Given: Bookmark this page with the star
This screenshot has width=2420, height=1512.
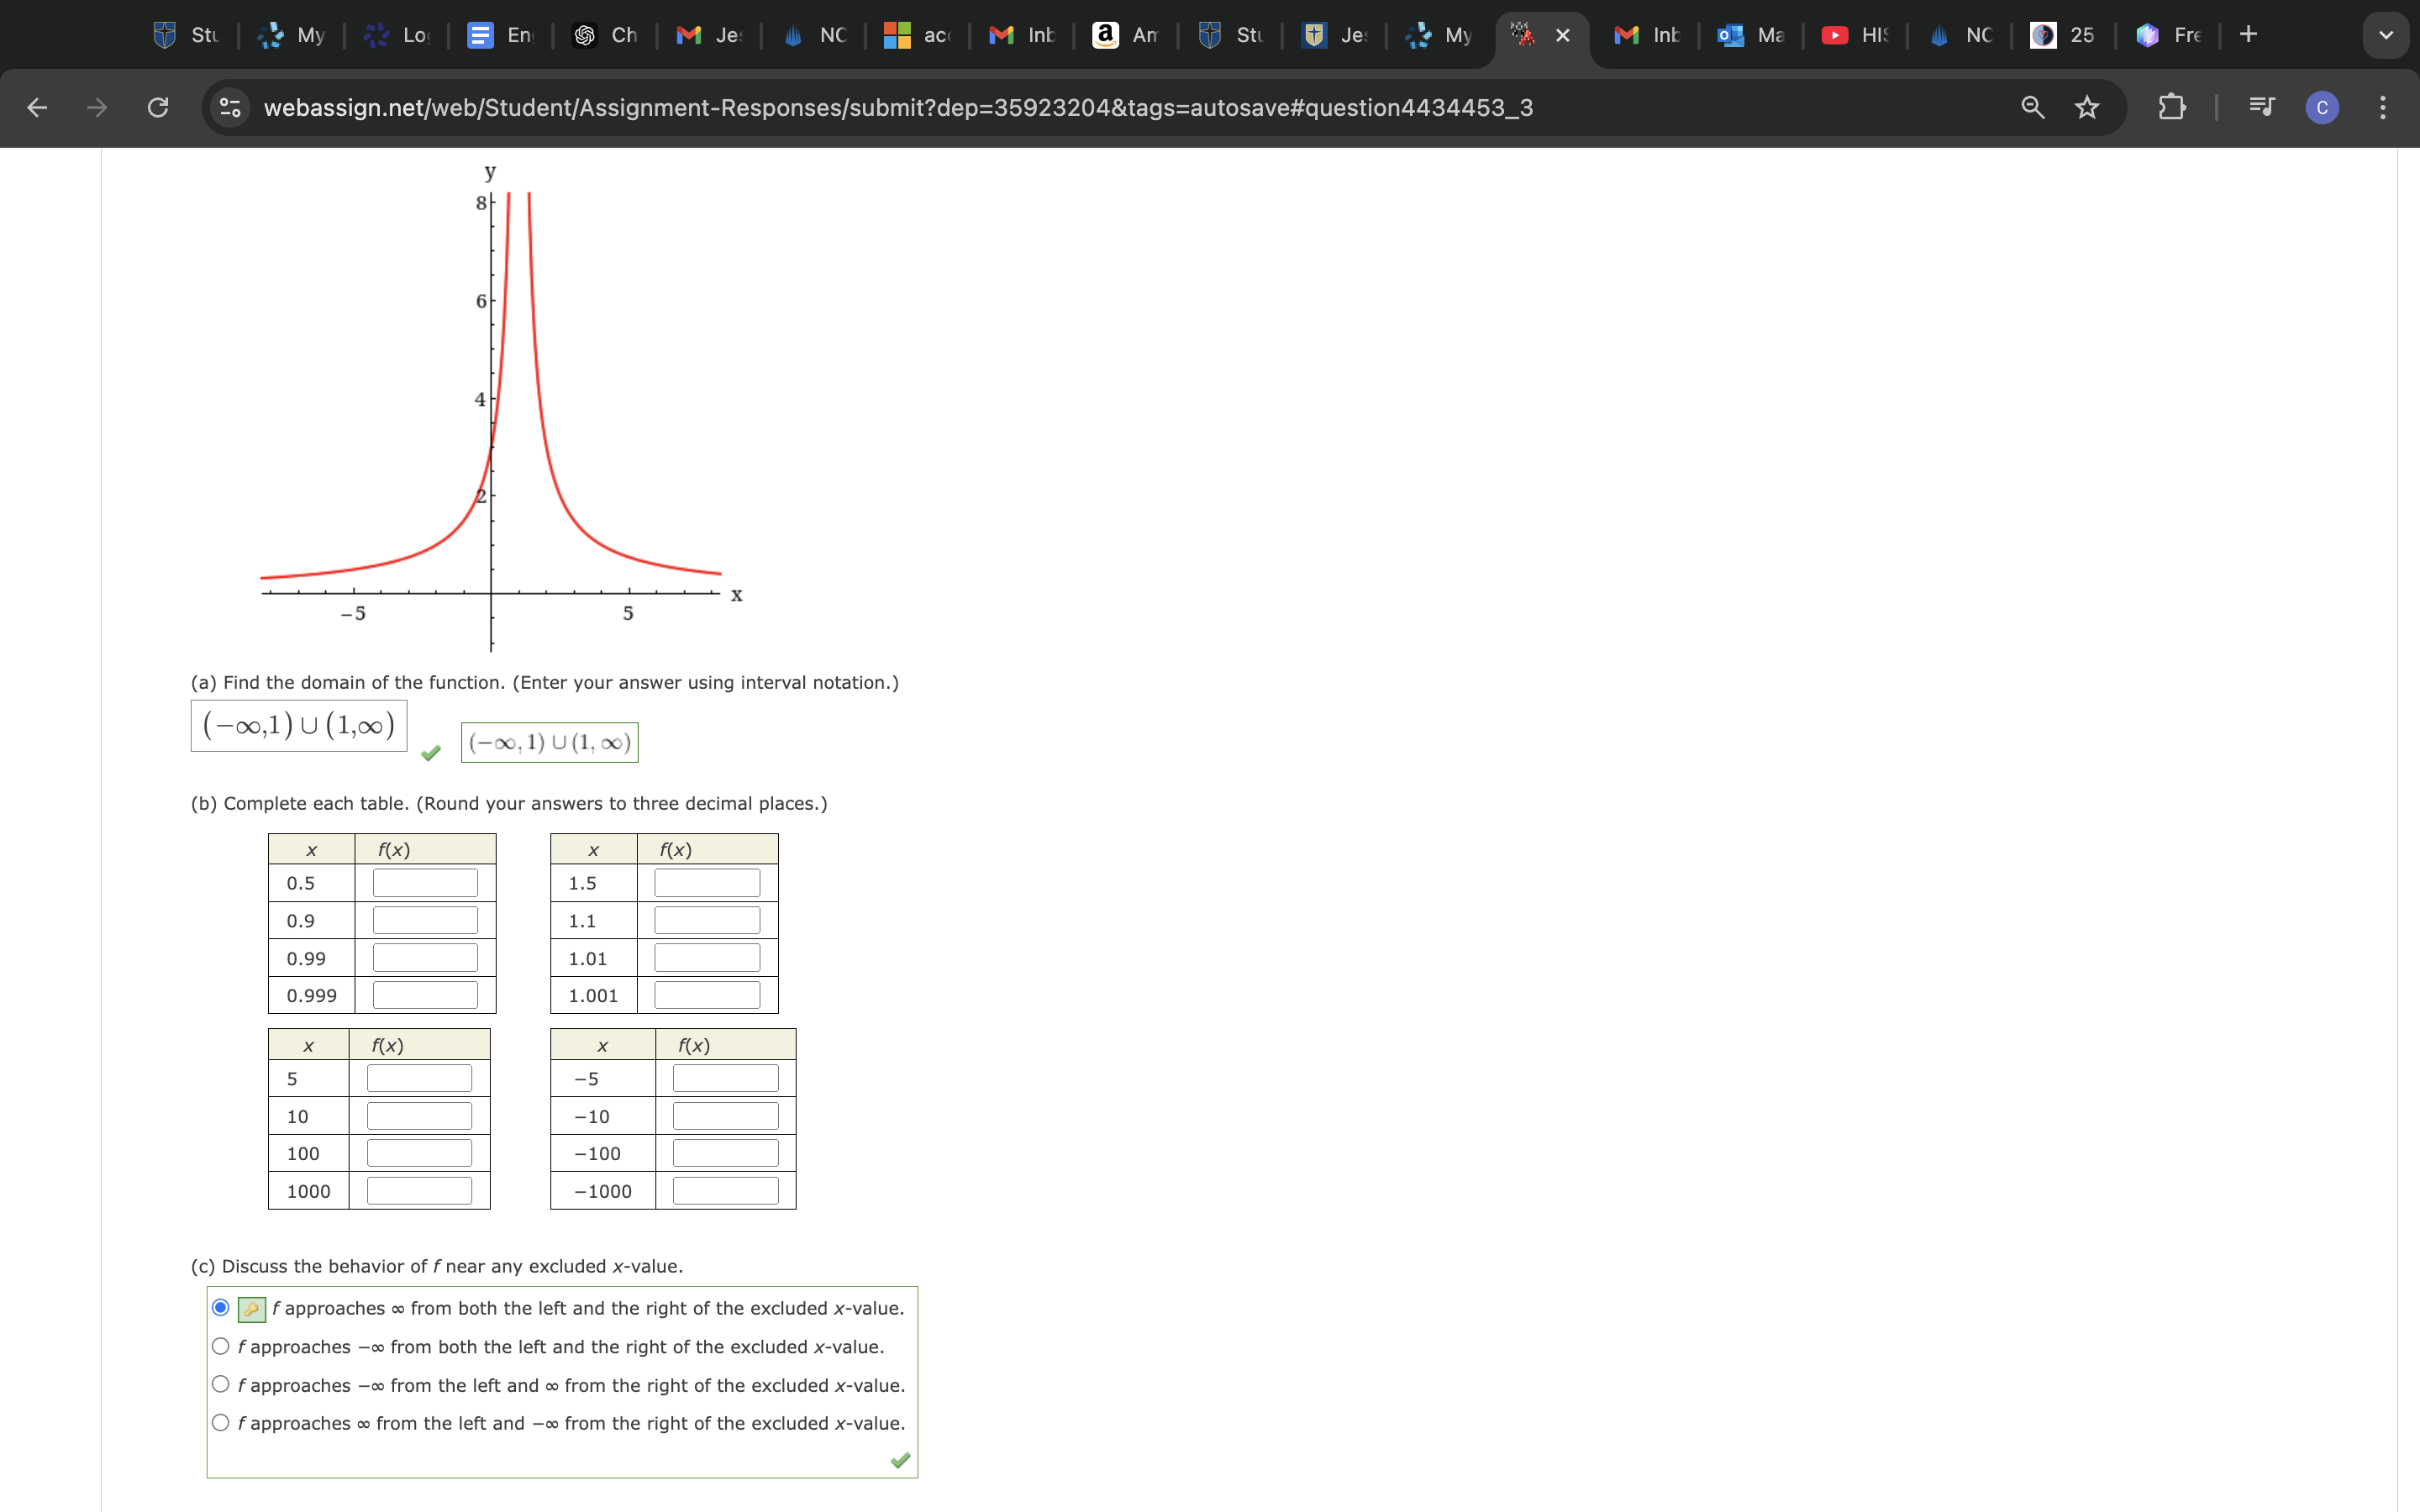Looking at the screenshot, I should click(x=2087, y=107).
